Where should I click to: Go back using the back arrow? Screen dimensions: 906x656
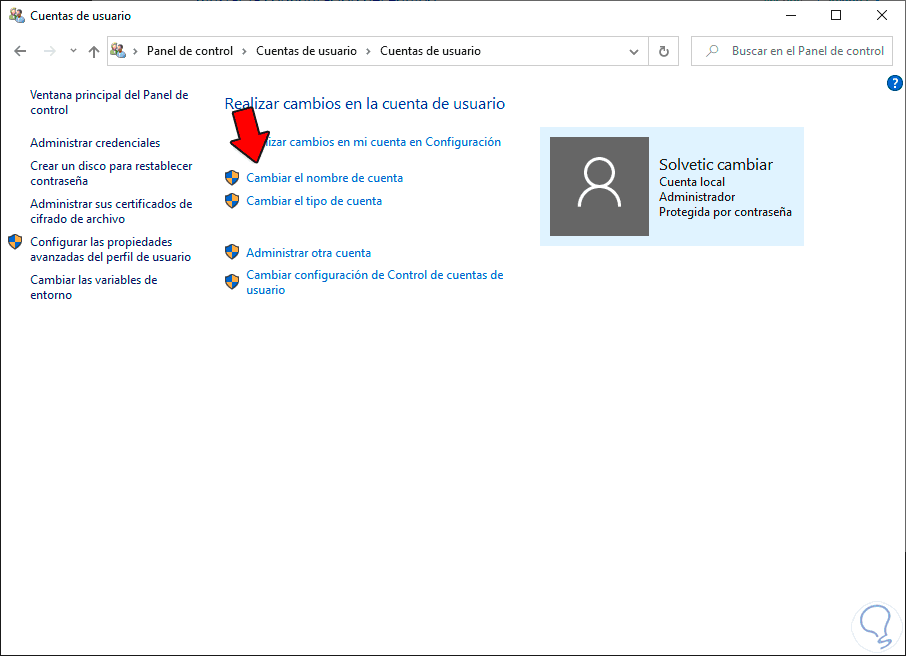[x=20, y=51]
